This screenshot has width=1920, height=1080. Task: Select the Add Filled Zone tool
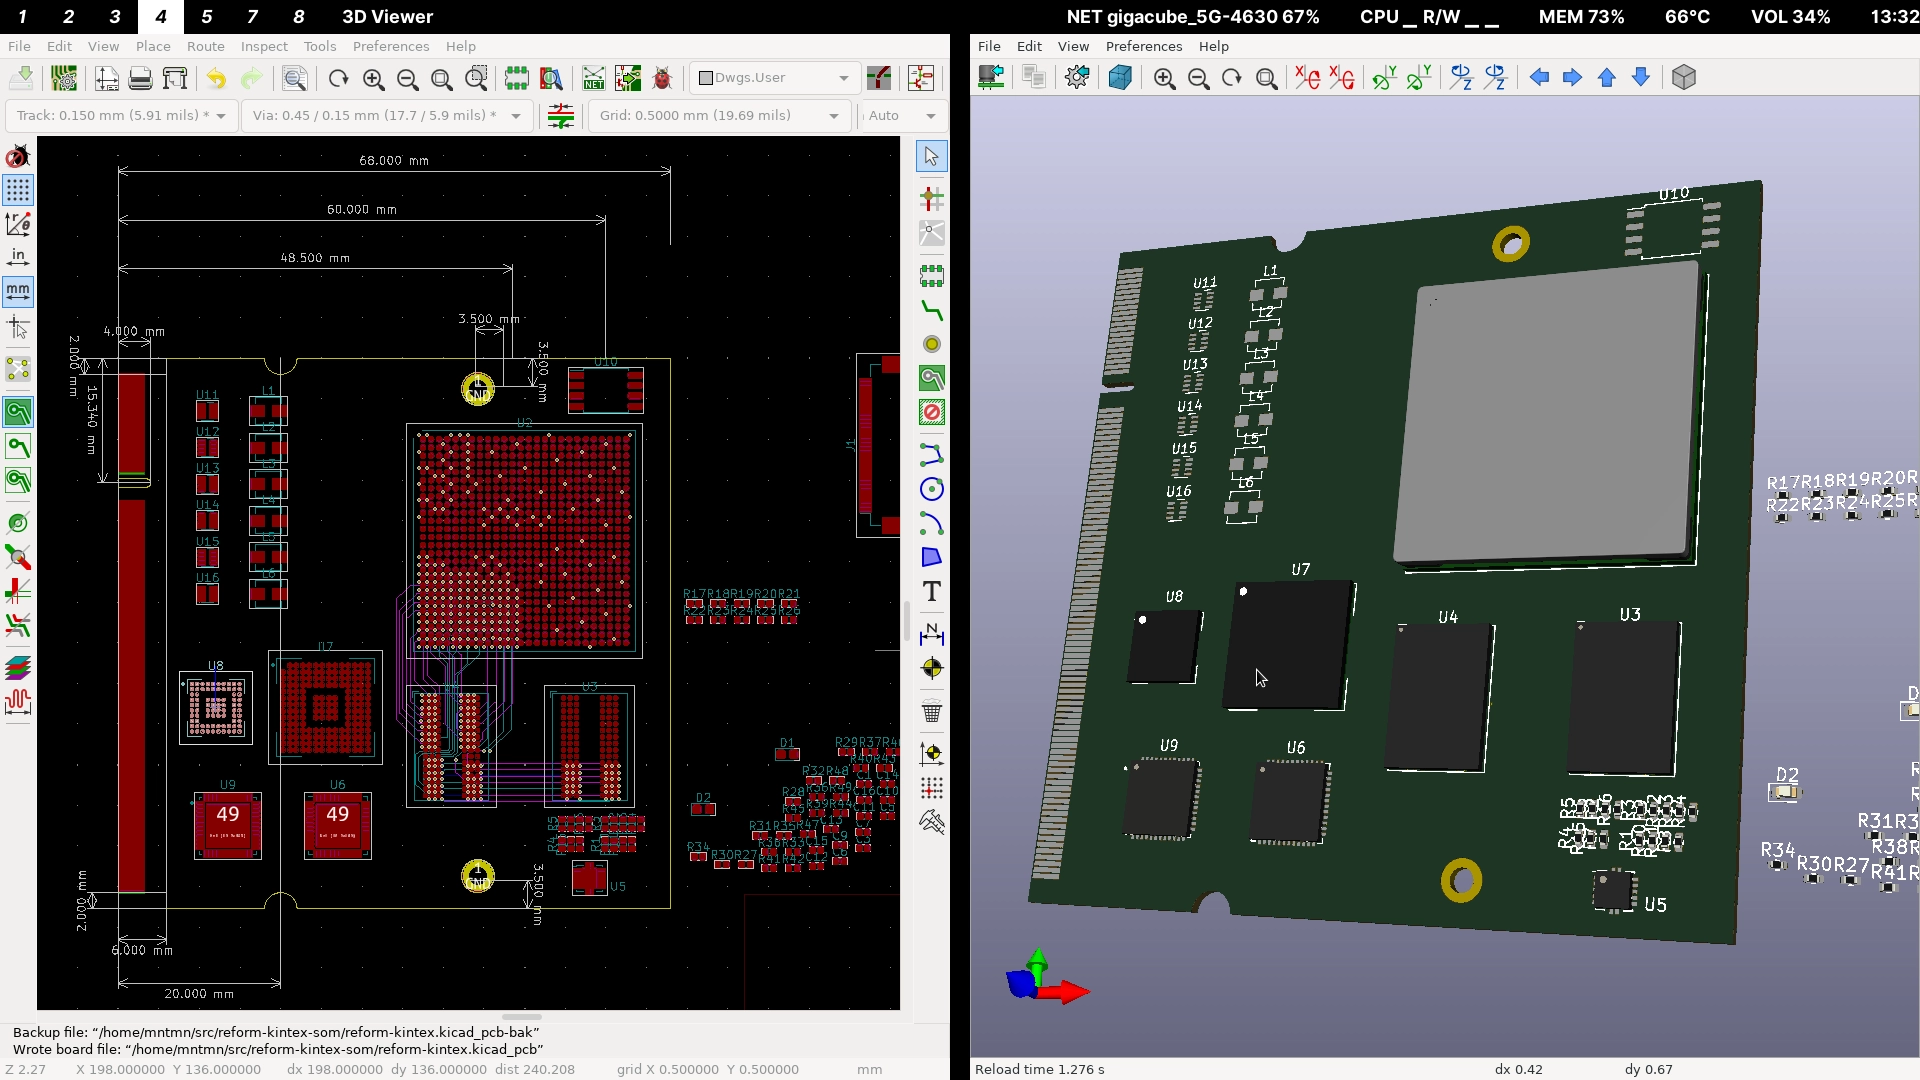[932, 378]
